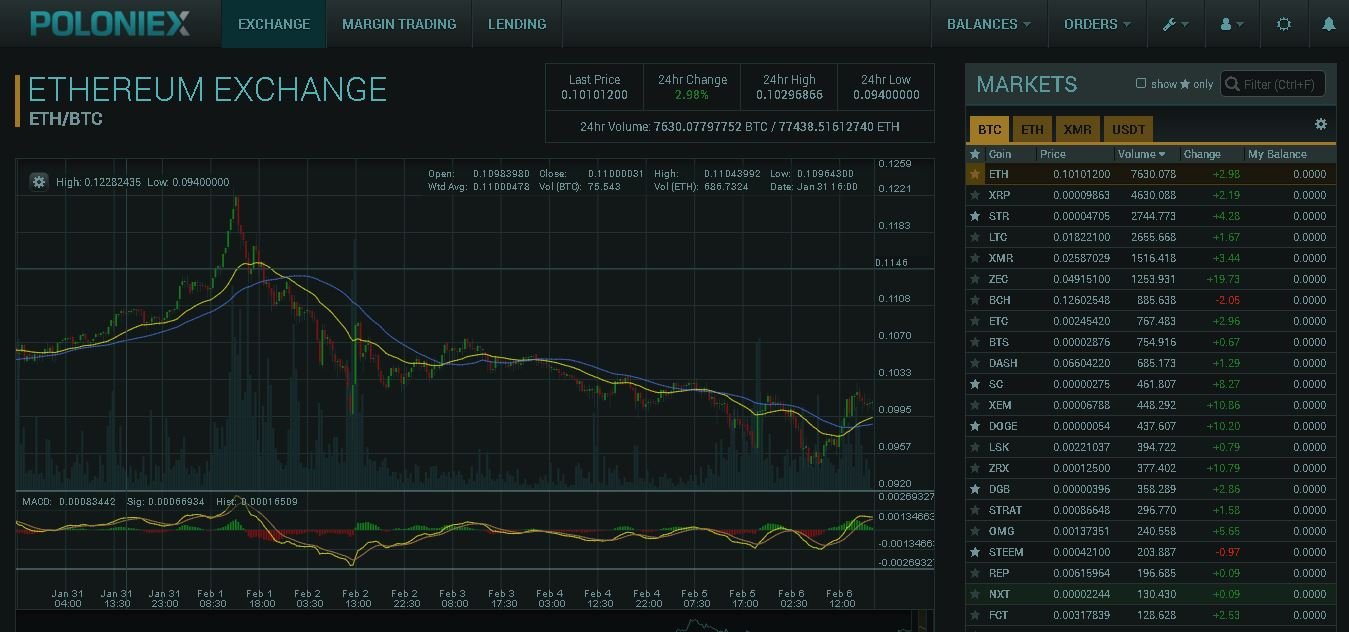Click the Last Price 0.10101200 value

(x=594, y=95)
